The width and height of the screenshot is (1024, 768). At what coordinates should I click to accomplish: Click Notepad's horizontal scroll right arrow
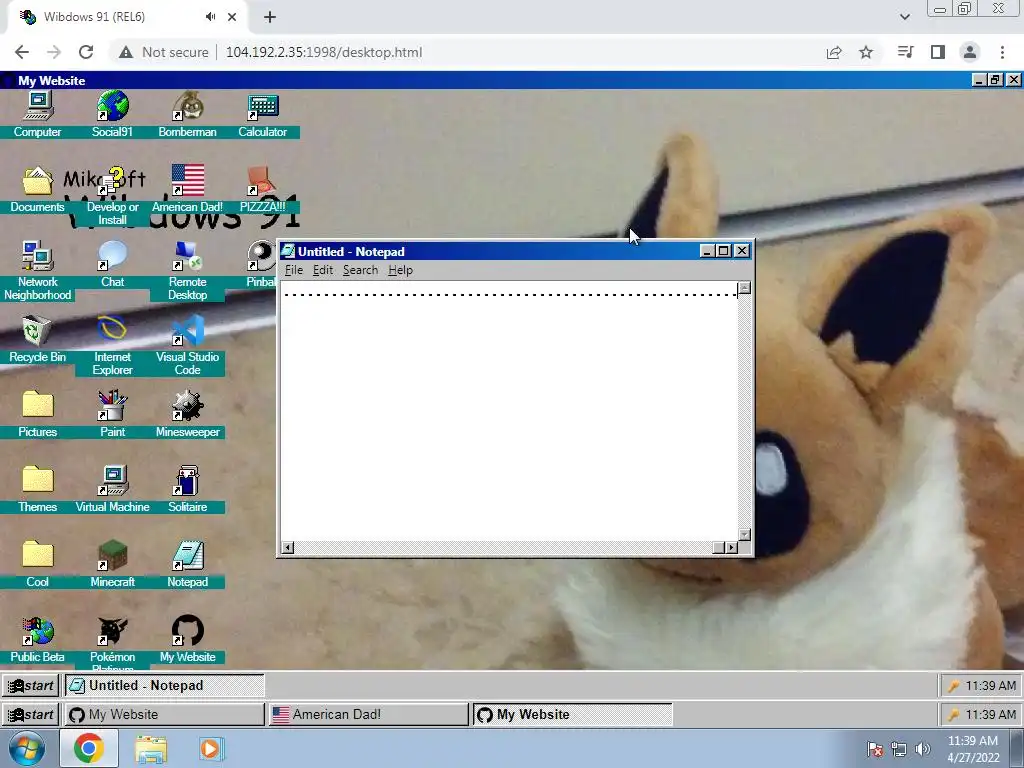tap(732, 547)
